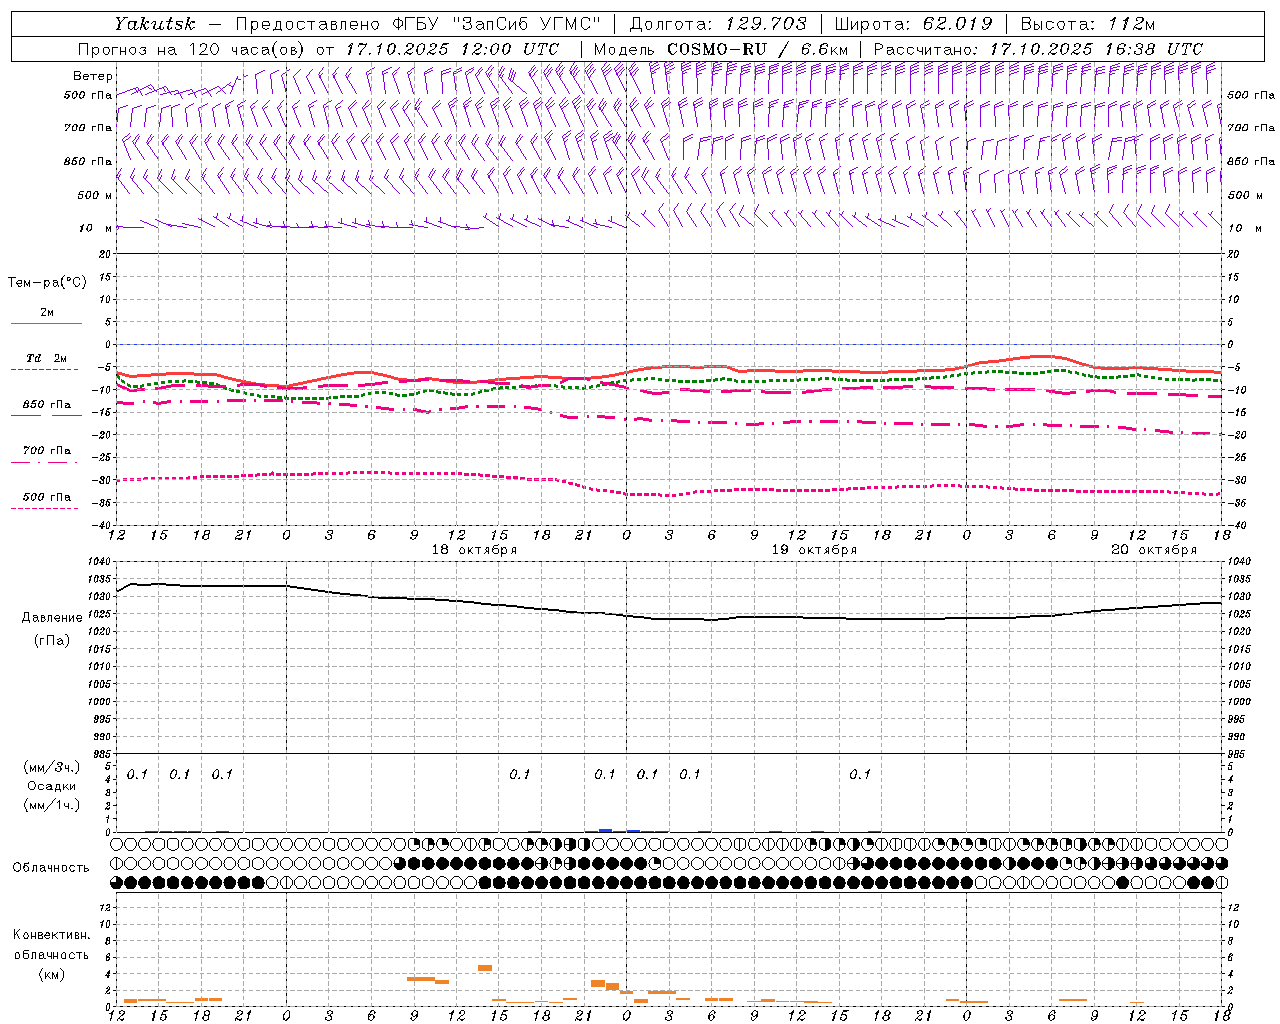Click the Ветер panel label
Screen dimensions: 1280x1024
pyautogui.click(x=92, y=76)
